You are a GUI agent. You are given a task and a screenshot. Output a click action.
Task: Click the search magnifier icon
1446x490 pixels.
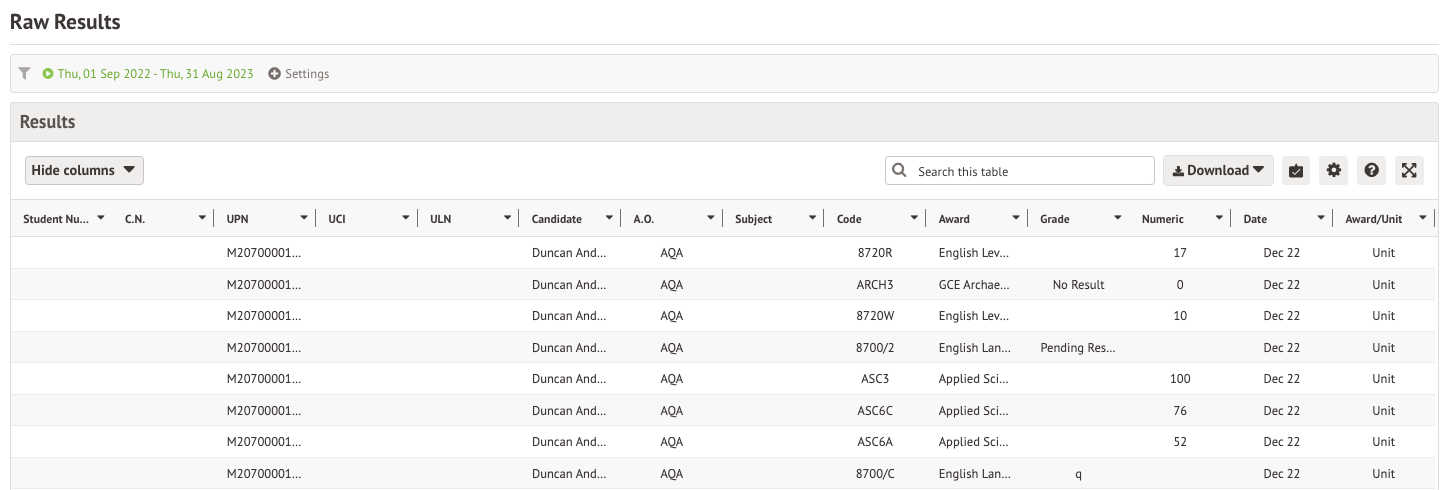coord(900,171)
